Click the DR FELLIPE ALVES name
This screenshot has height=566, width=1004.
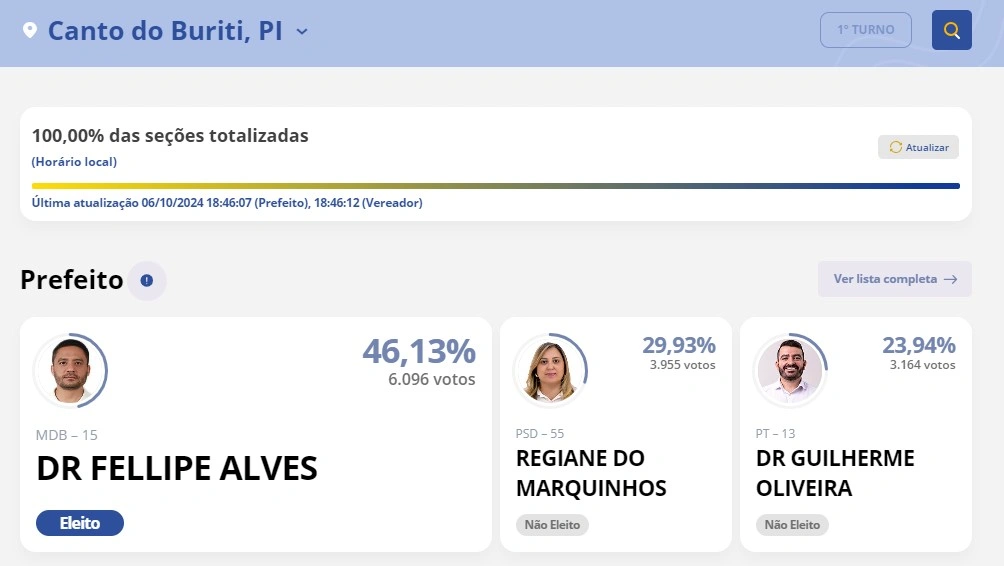click(177, 468)
